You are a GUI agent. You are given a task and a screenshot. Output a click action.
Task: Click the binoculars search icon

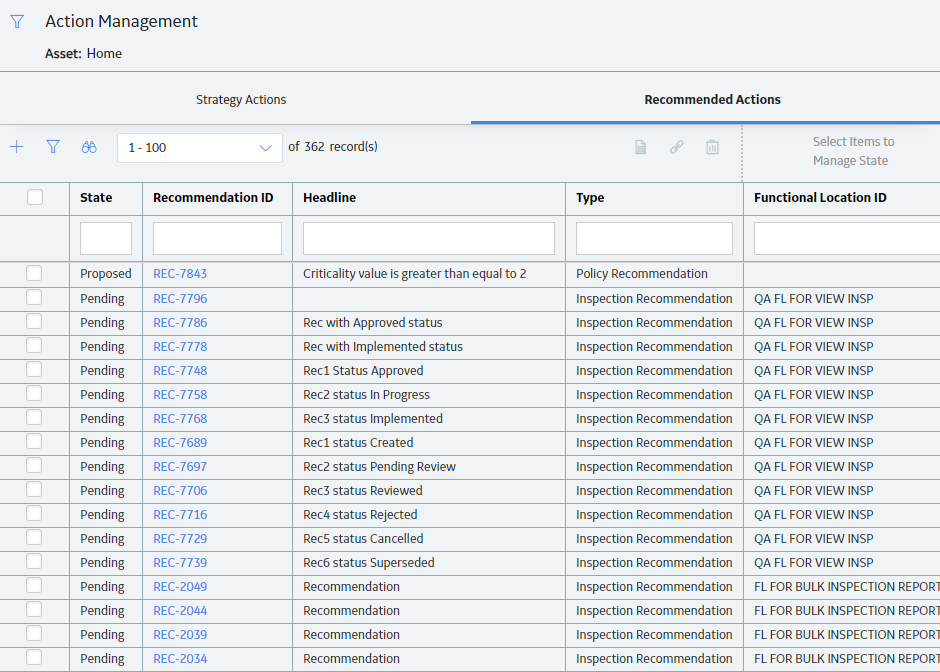[89, 147]
